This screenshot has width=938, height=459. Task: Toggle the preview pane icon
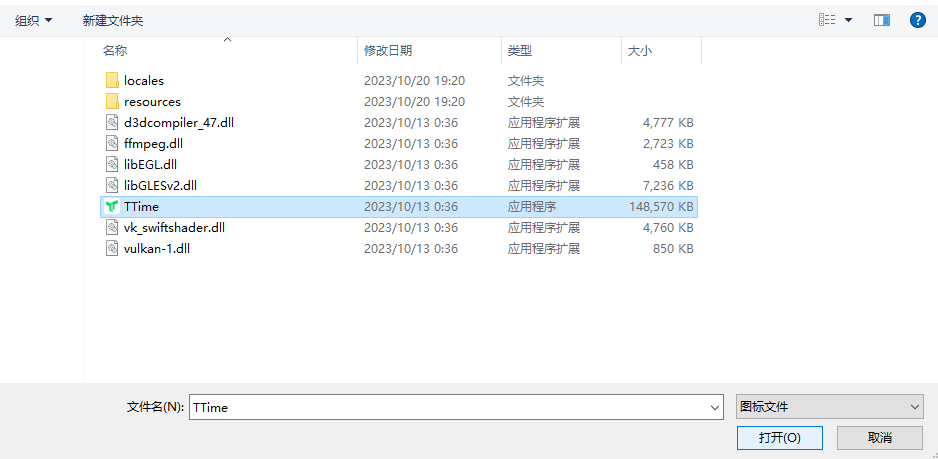point(882,20)
